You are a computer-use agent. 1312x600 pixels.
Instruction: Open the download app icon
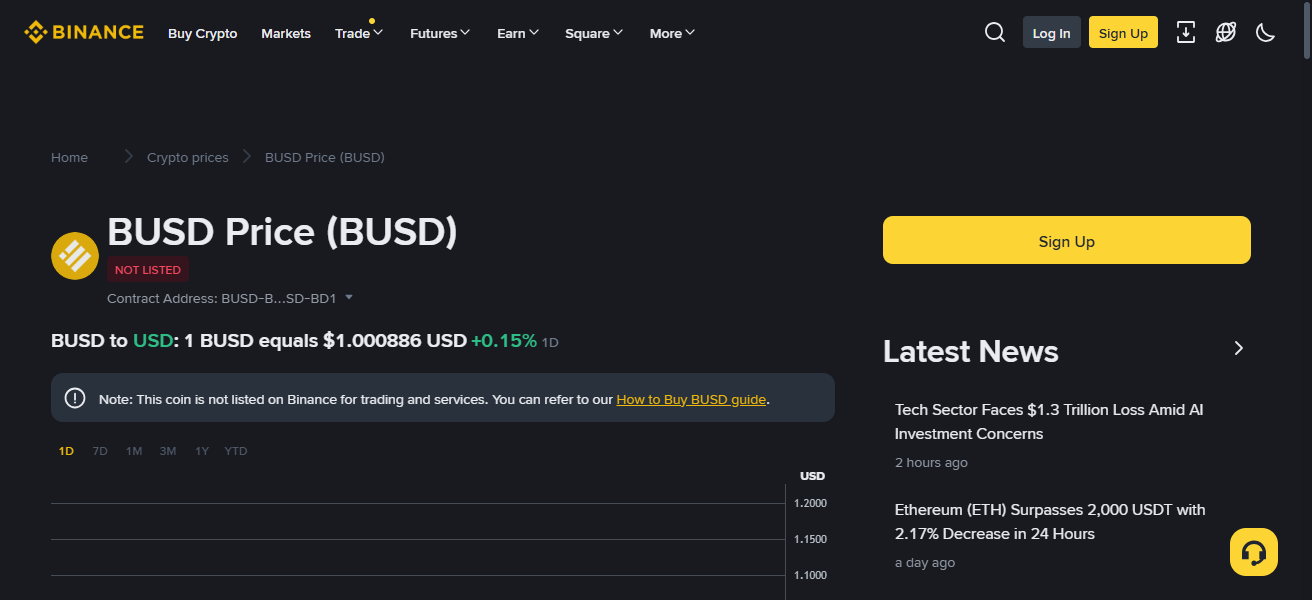pyautogui.click(x=1186, y=32)
